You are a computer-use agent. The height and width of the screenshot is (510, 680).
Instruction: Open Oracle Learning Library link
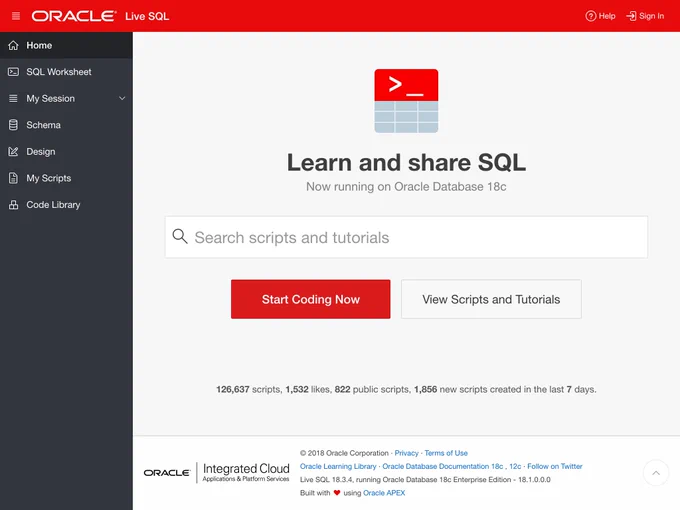(x=338, y=466)
